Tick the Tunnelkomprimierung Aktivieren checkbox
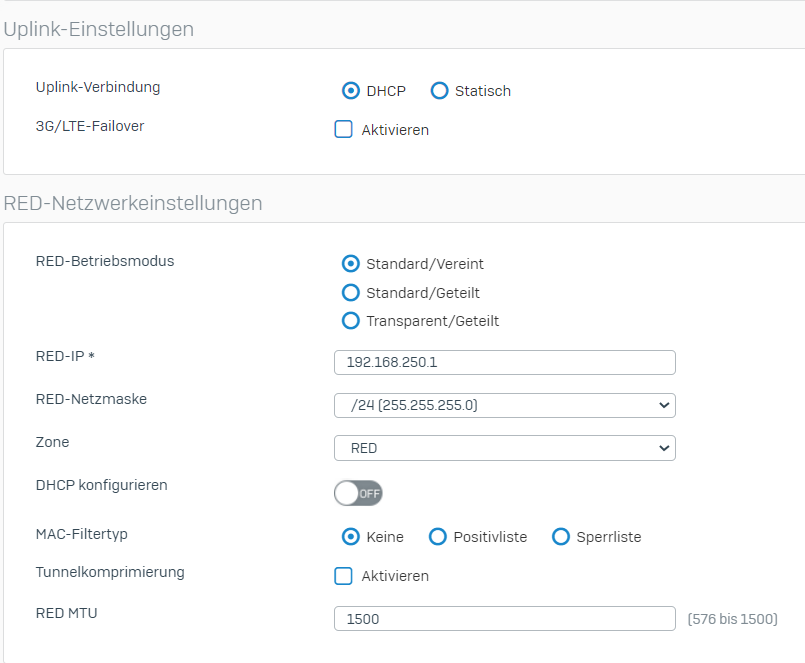 tap(343, 576)
